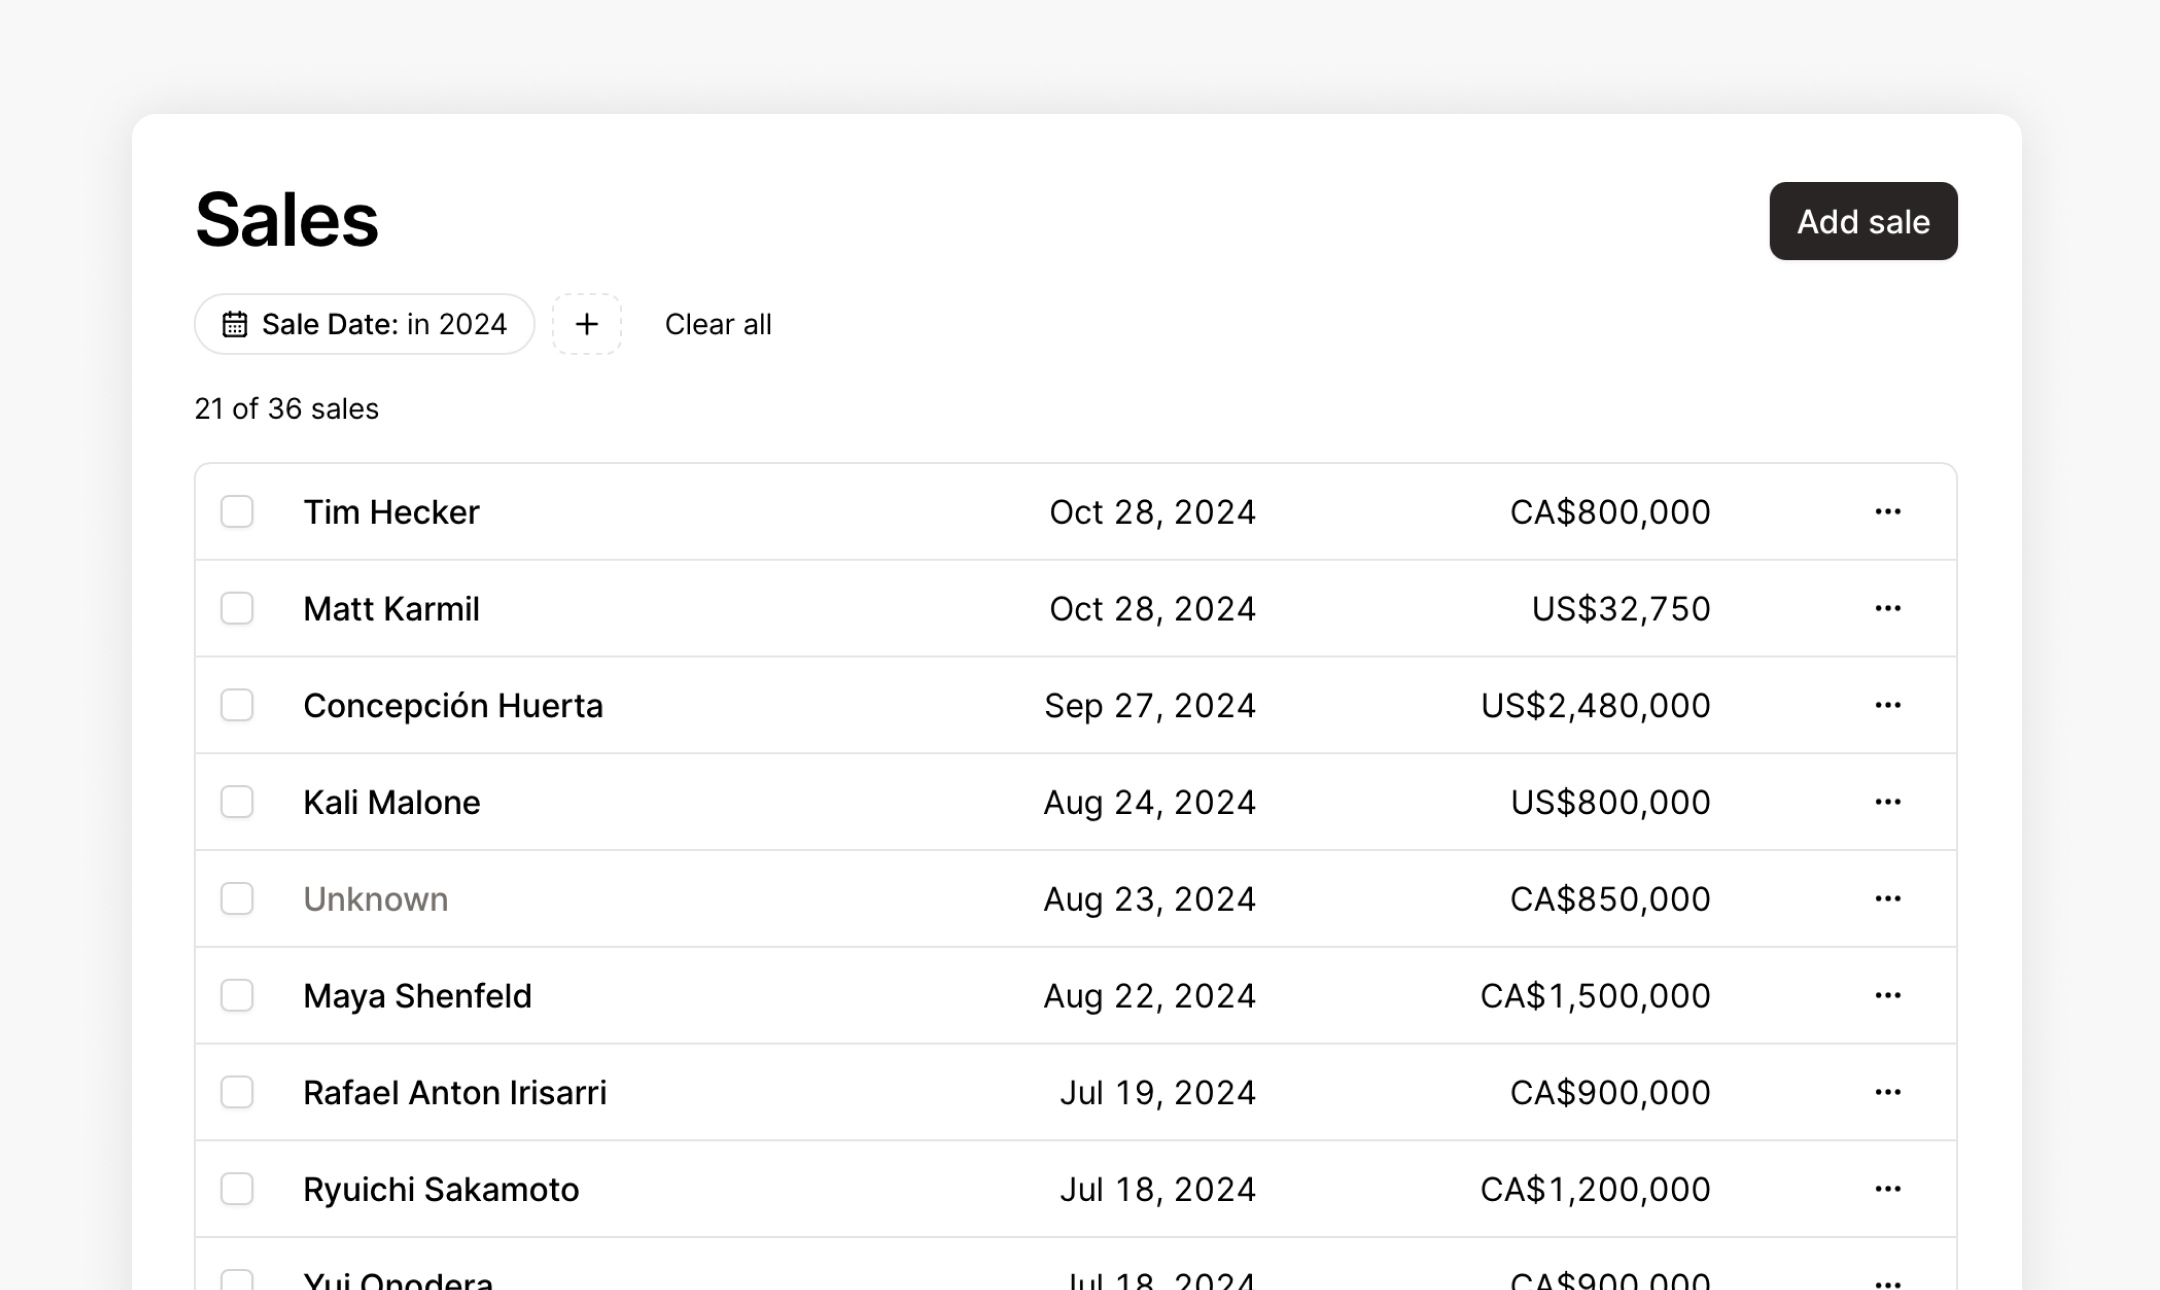Click the Aug 23, 2024 date
The width and height of the screenshot is (2160, 1290).
tap(1149, 899)
